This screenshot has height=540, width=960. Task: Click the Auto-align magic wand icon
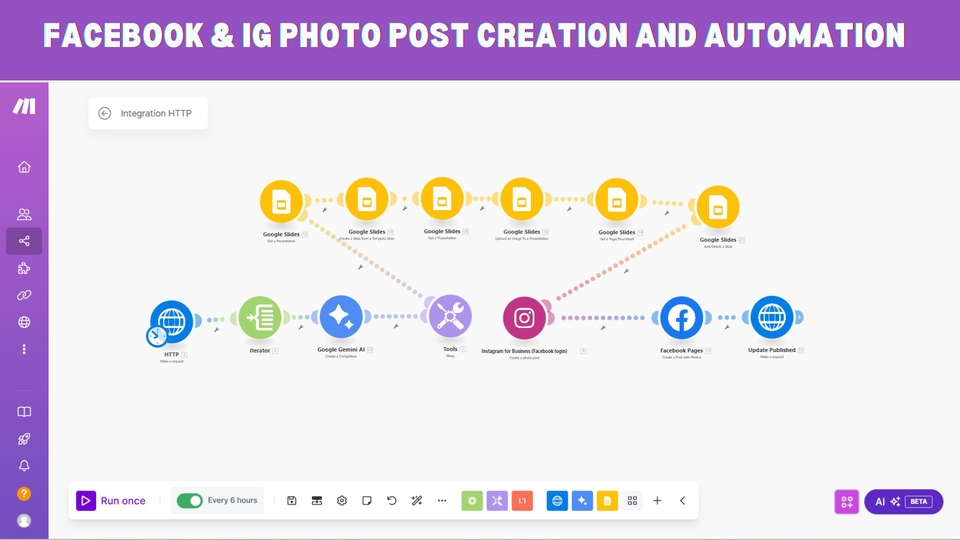(x=417, y=500)
